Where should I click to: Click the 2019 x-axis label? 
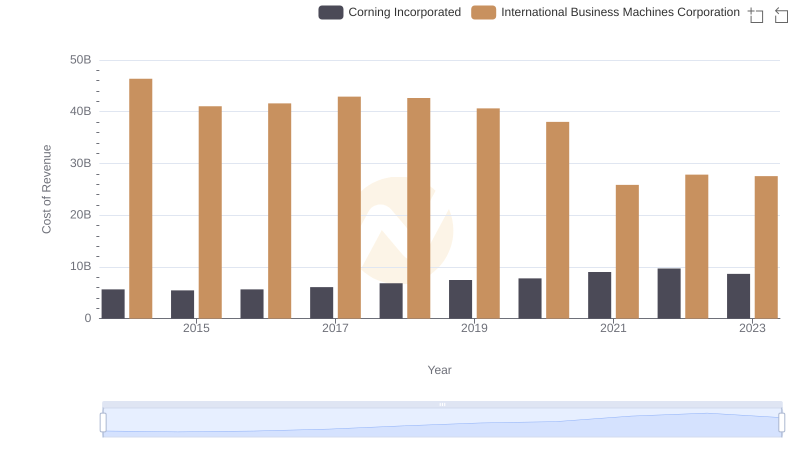pos(474,328)
